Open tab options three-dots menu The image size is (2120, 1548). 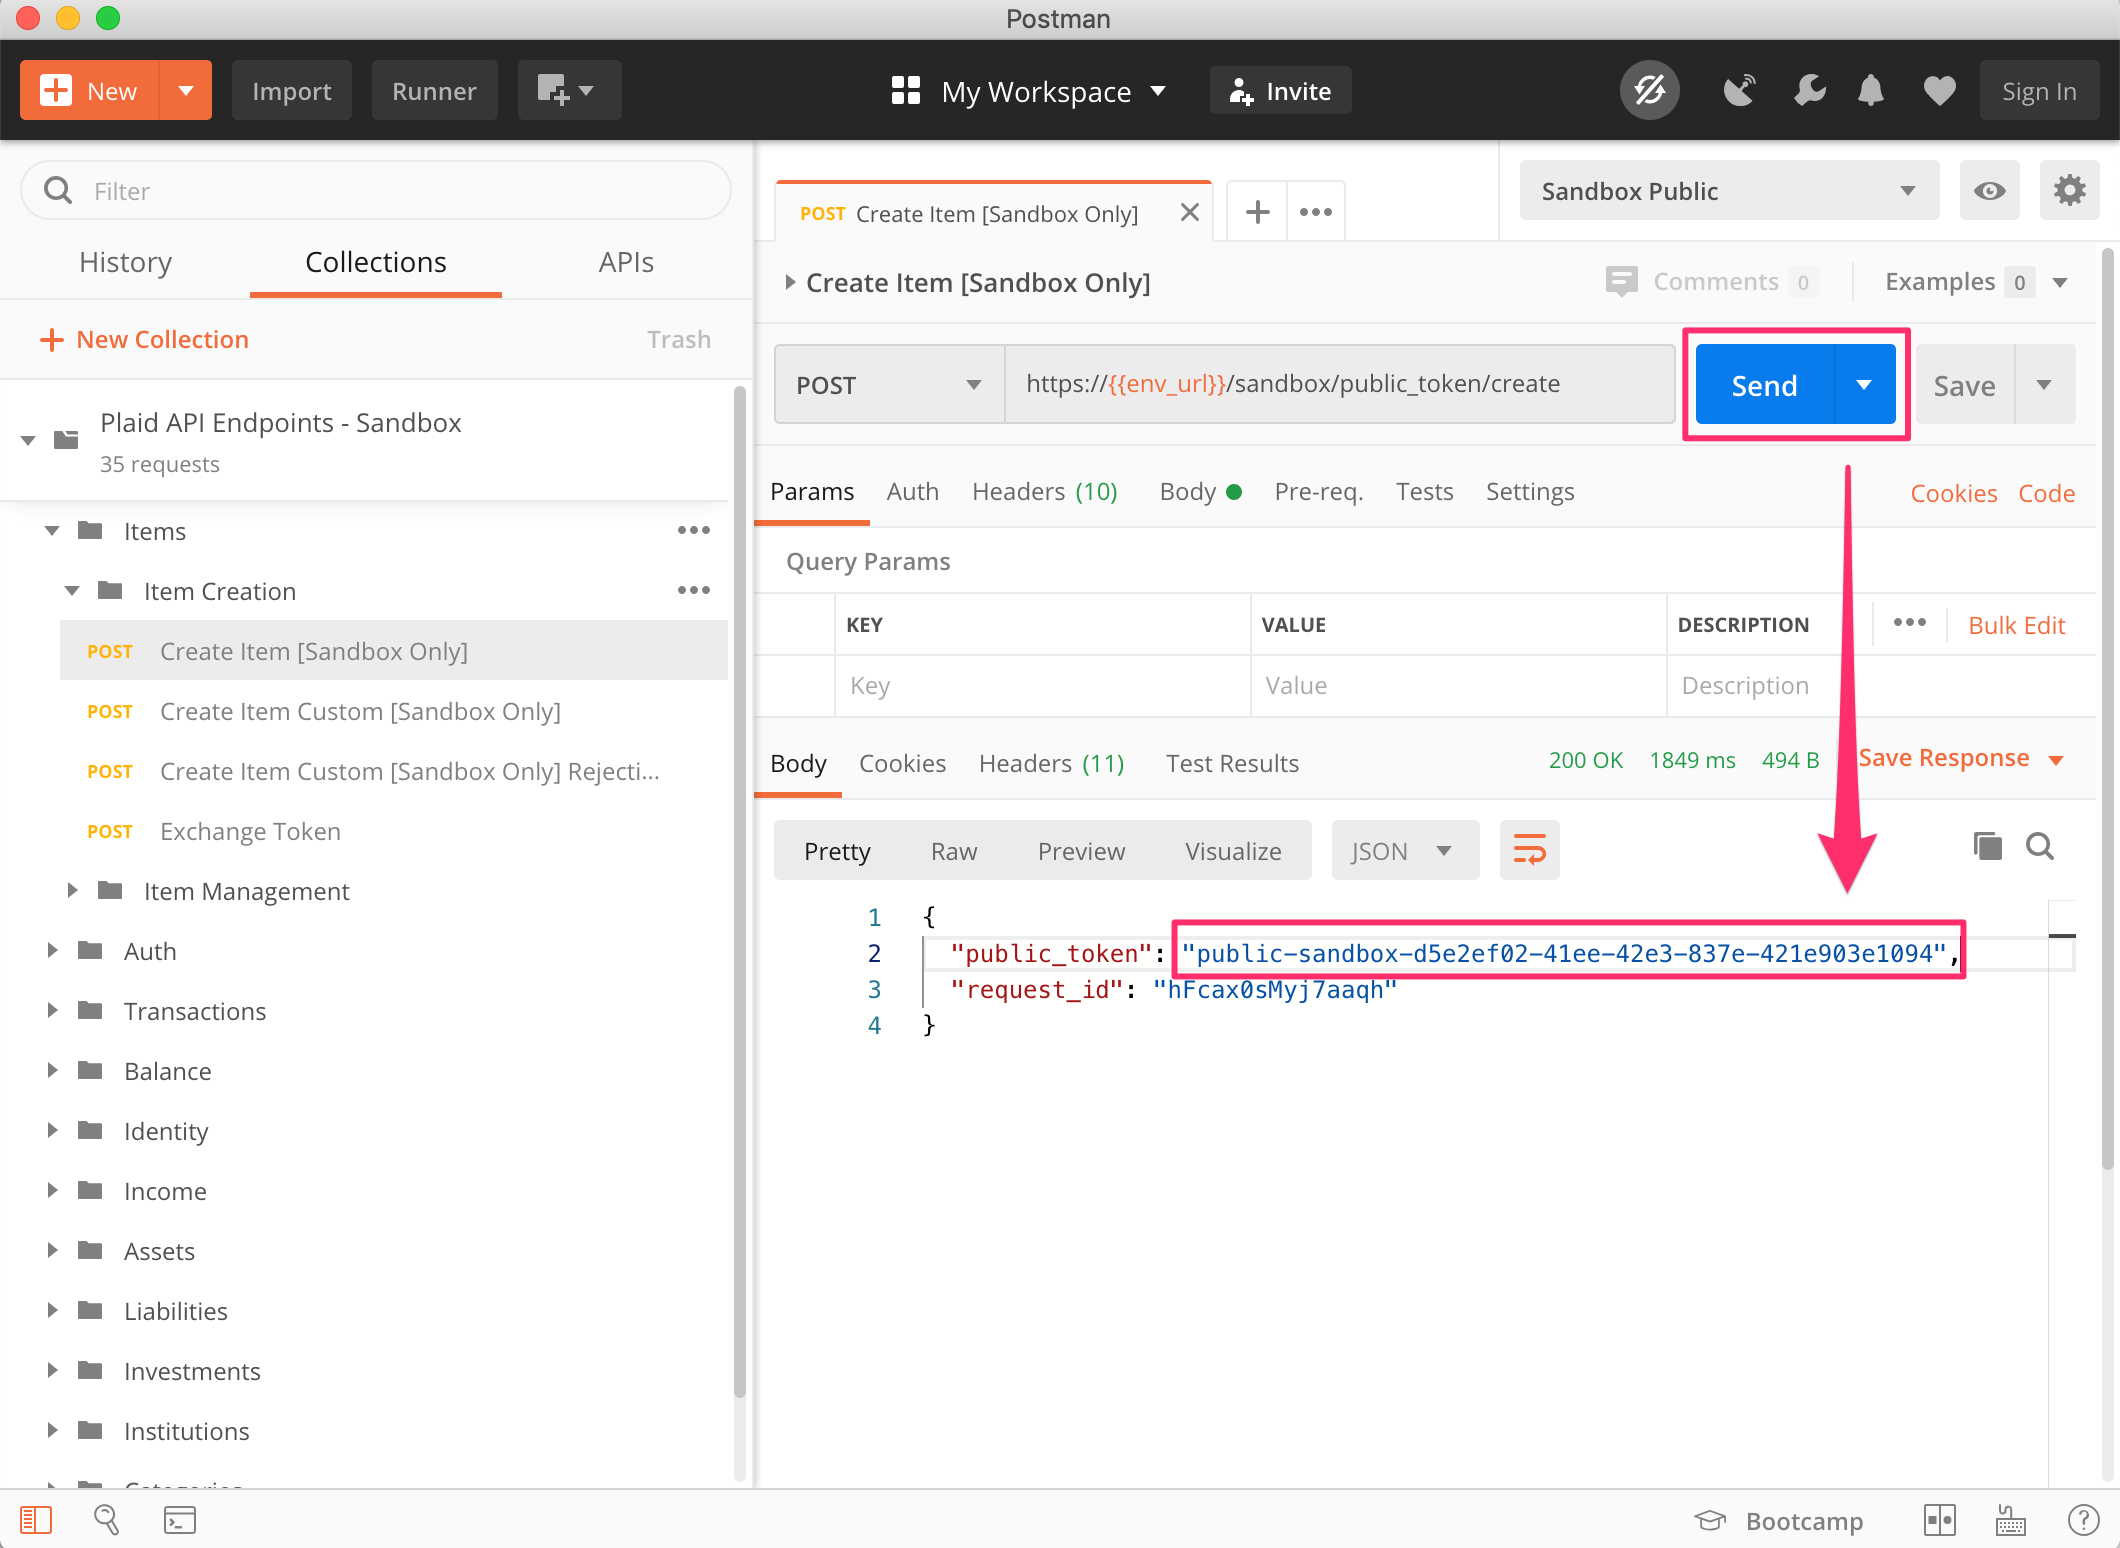click(x=1315, y=212)
